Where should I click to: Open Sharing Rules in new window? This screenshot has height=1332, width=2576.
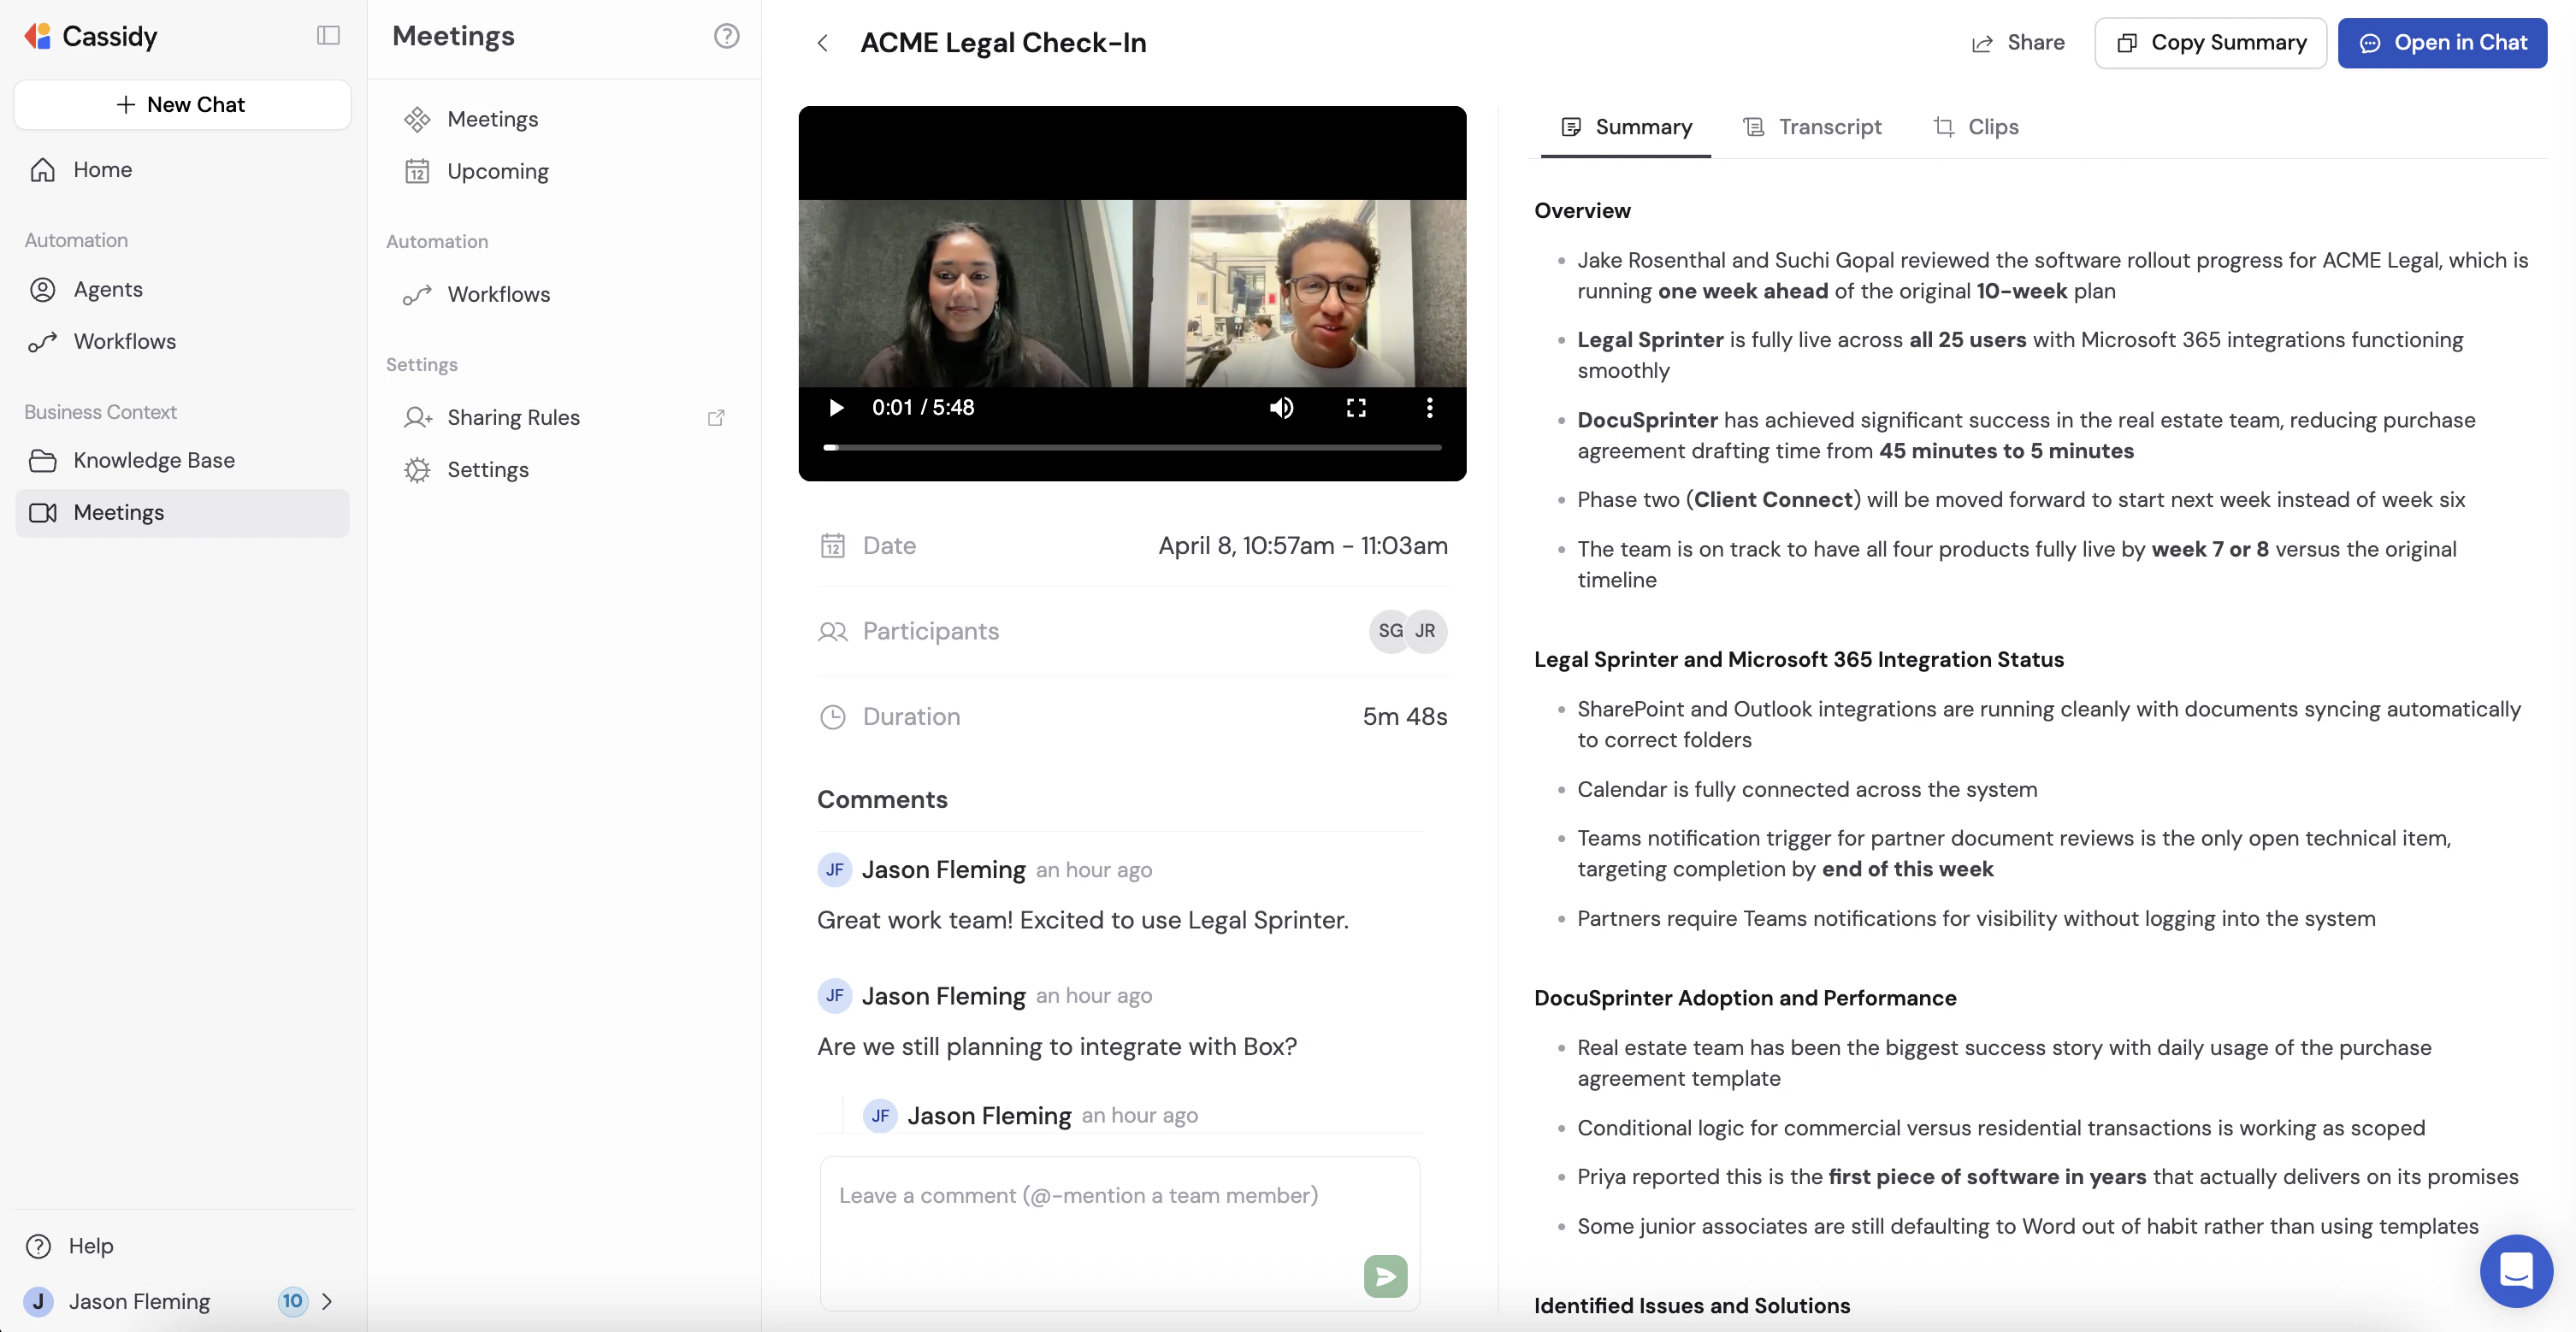[x=716, y=417]
